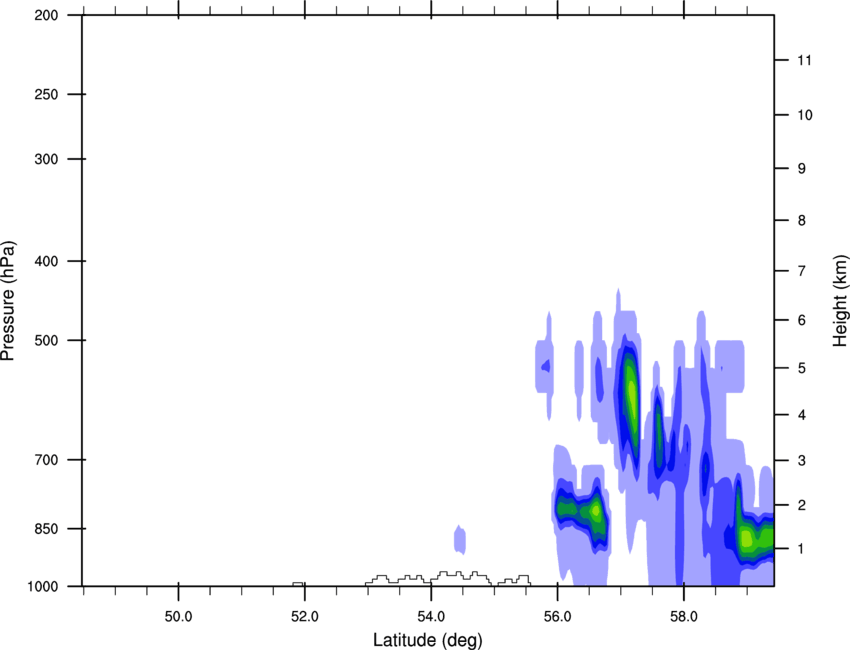Click the 52.0 latitude tick label
Image resolution: width=850 pixels, height=650 pixels.
pos(305,617)
